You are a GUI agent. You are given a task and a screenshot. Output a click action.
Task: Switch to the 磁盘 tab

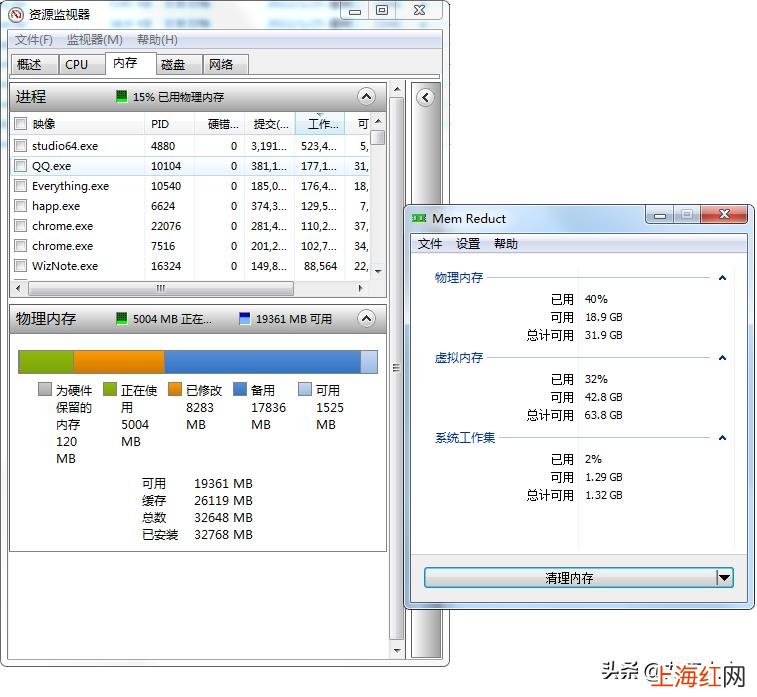(178, 64)
